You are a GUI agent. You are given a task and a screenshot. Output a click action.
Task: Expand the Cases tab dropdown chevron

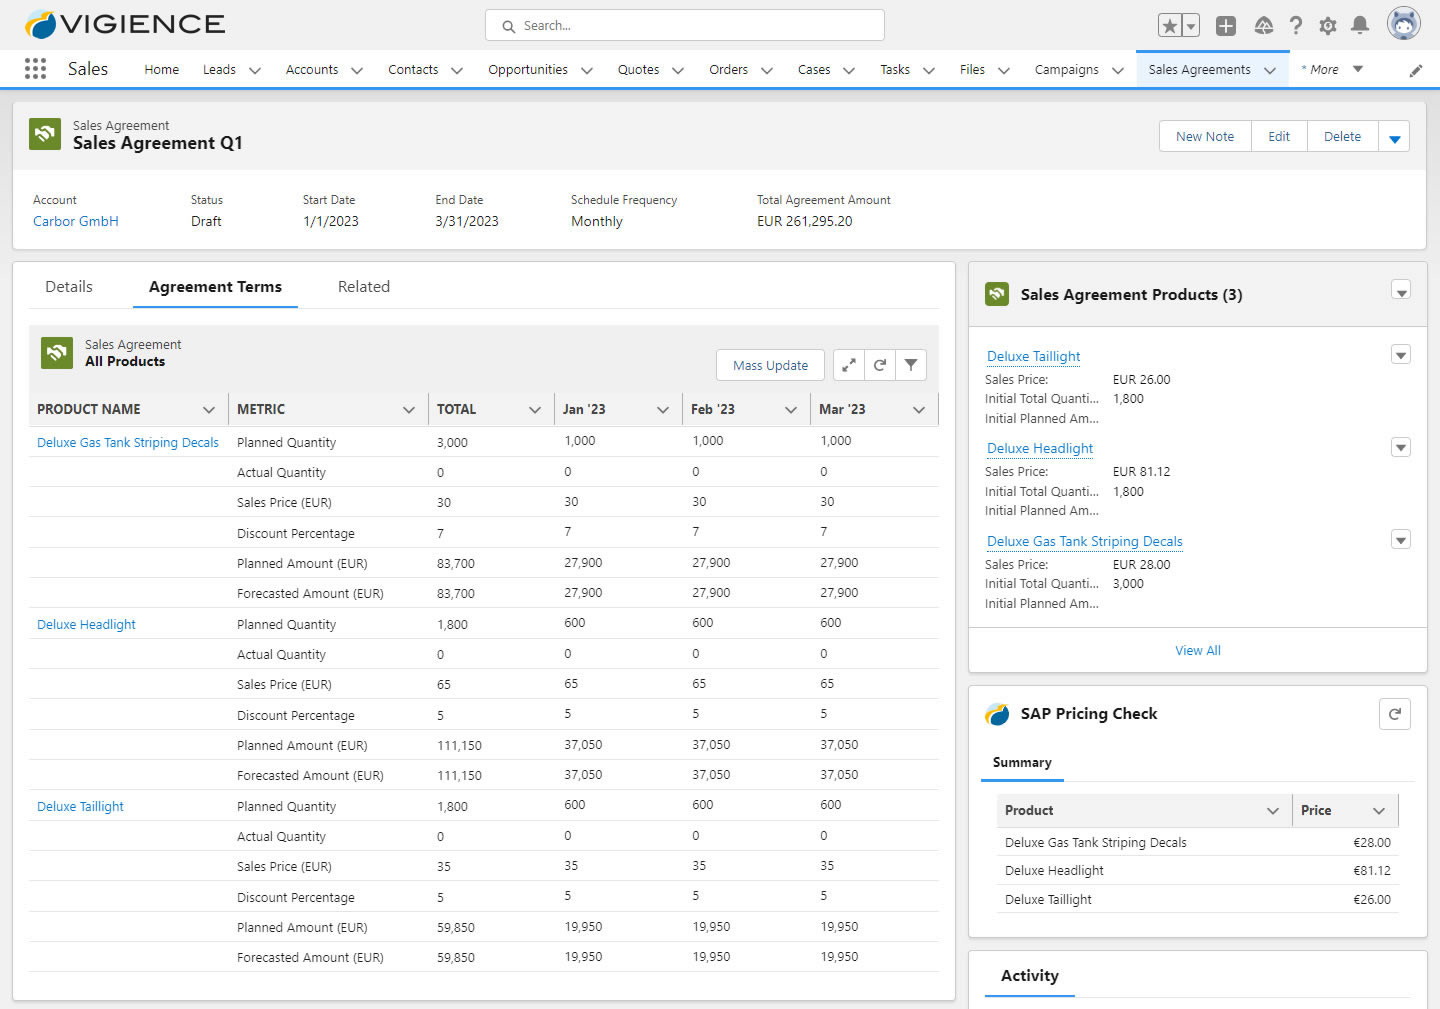(x=849, y=70)
